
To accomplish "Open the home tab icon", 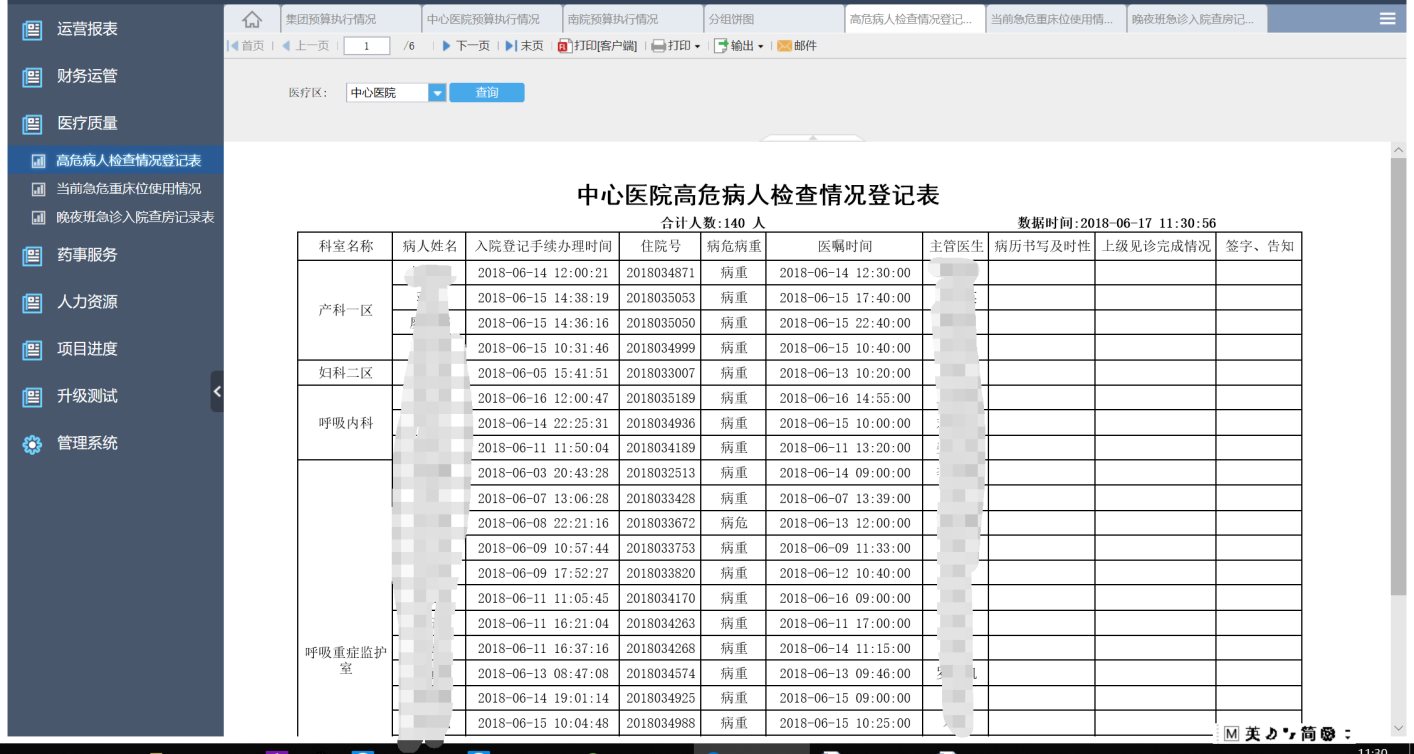I will coord(252,19).
